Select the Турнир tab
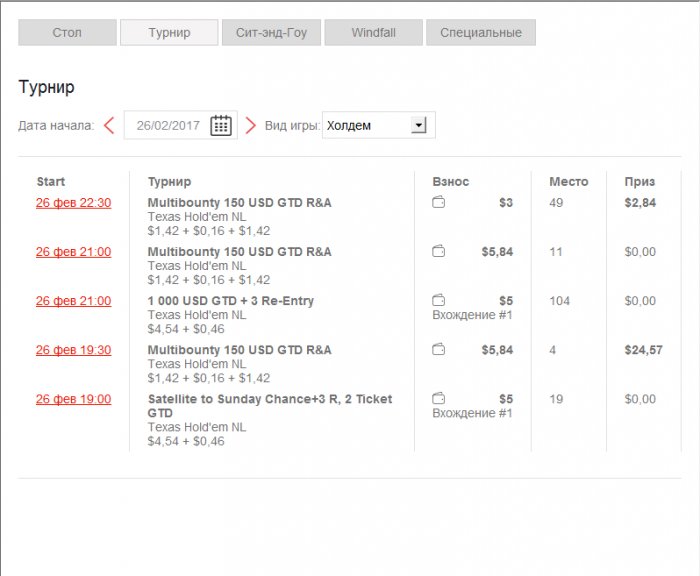 click(x=169, y=33)
